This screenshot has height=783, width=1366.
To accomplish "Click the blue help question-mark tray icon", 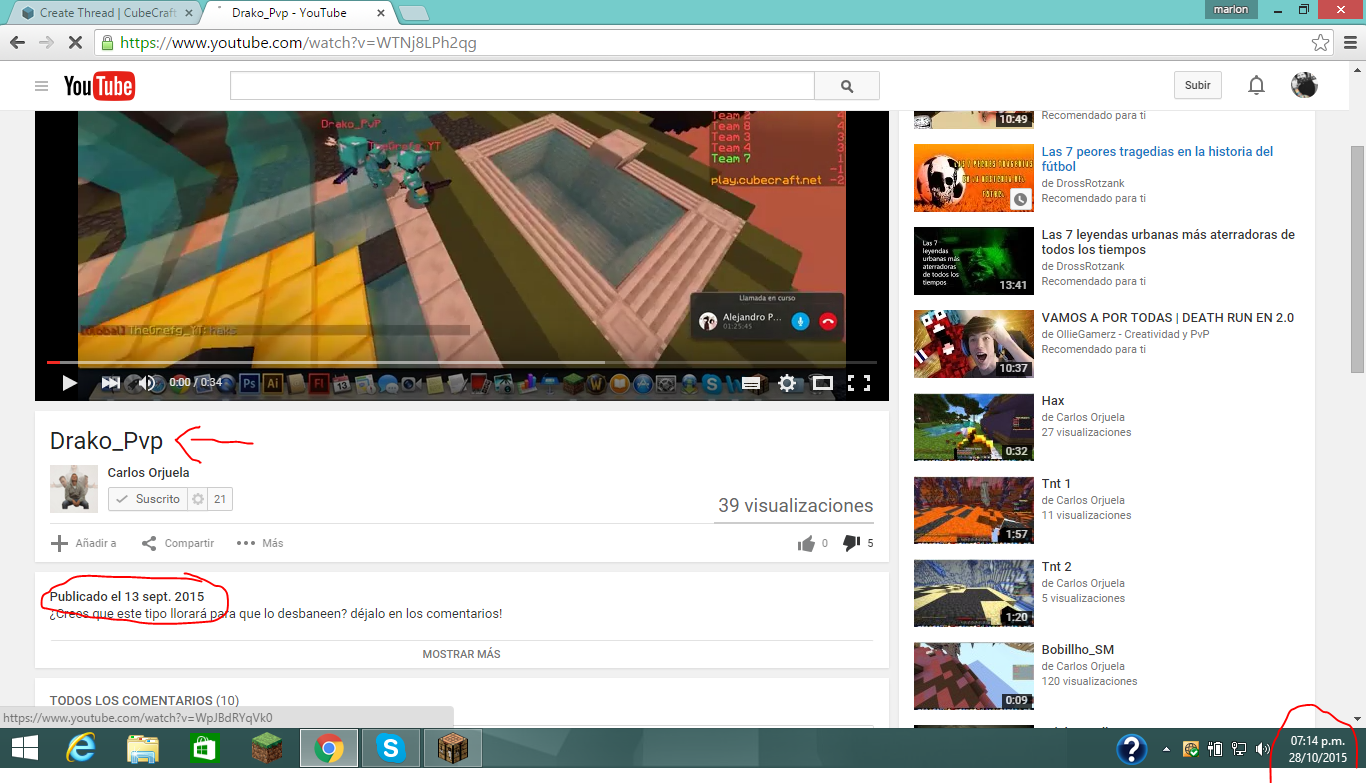I will (x=1131, y=749).
